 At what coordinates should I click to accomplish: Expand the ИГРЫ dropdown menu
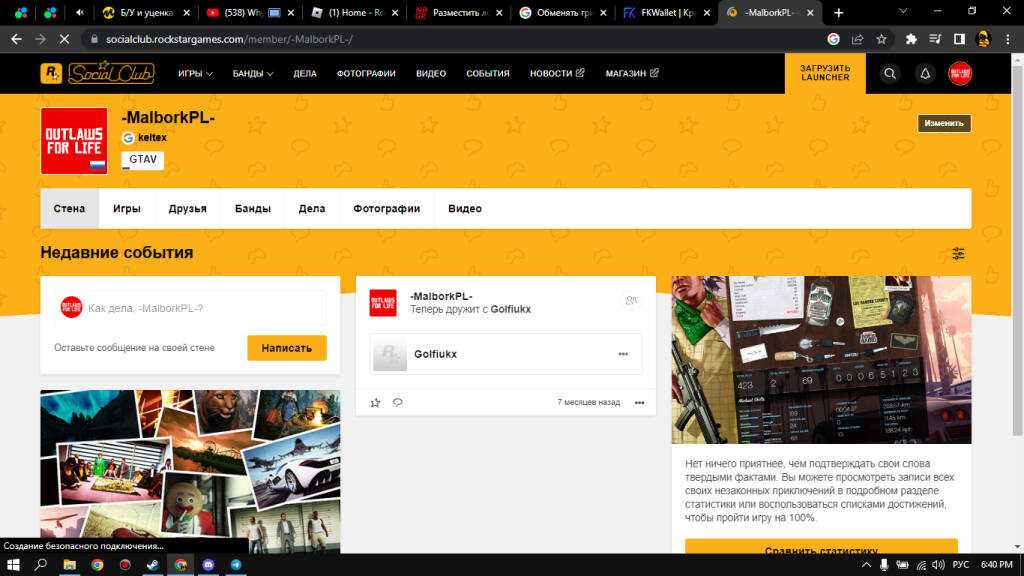click(x=195, y=73)
